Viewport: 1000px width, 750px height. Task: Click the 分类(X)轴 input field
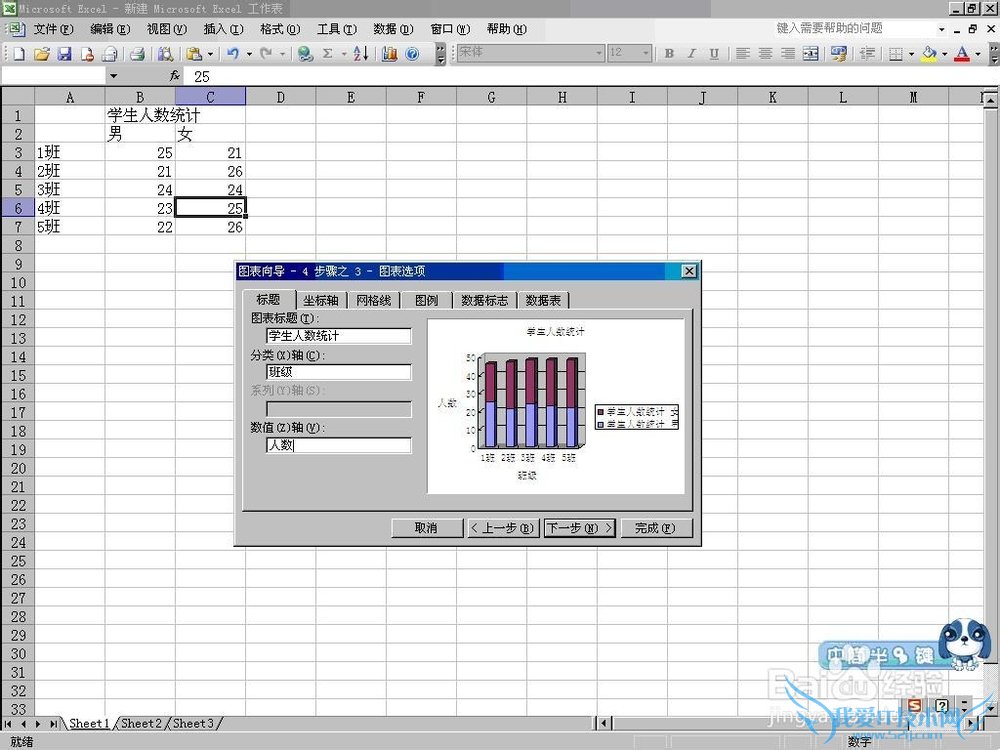(x=339, y=372)
